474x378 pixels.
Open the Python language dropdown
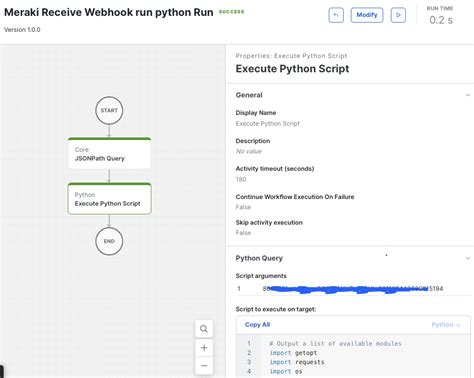tap(446, 325)
